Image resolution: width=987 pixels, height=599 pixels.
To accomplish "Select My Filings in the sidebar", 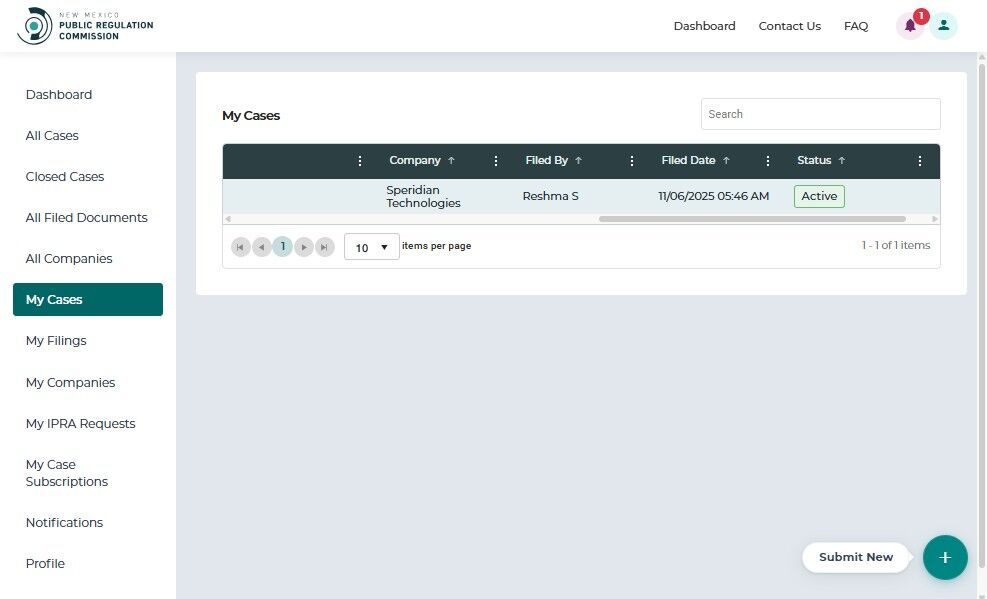I will (x=56, y=341).
